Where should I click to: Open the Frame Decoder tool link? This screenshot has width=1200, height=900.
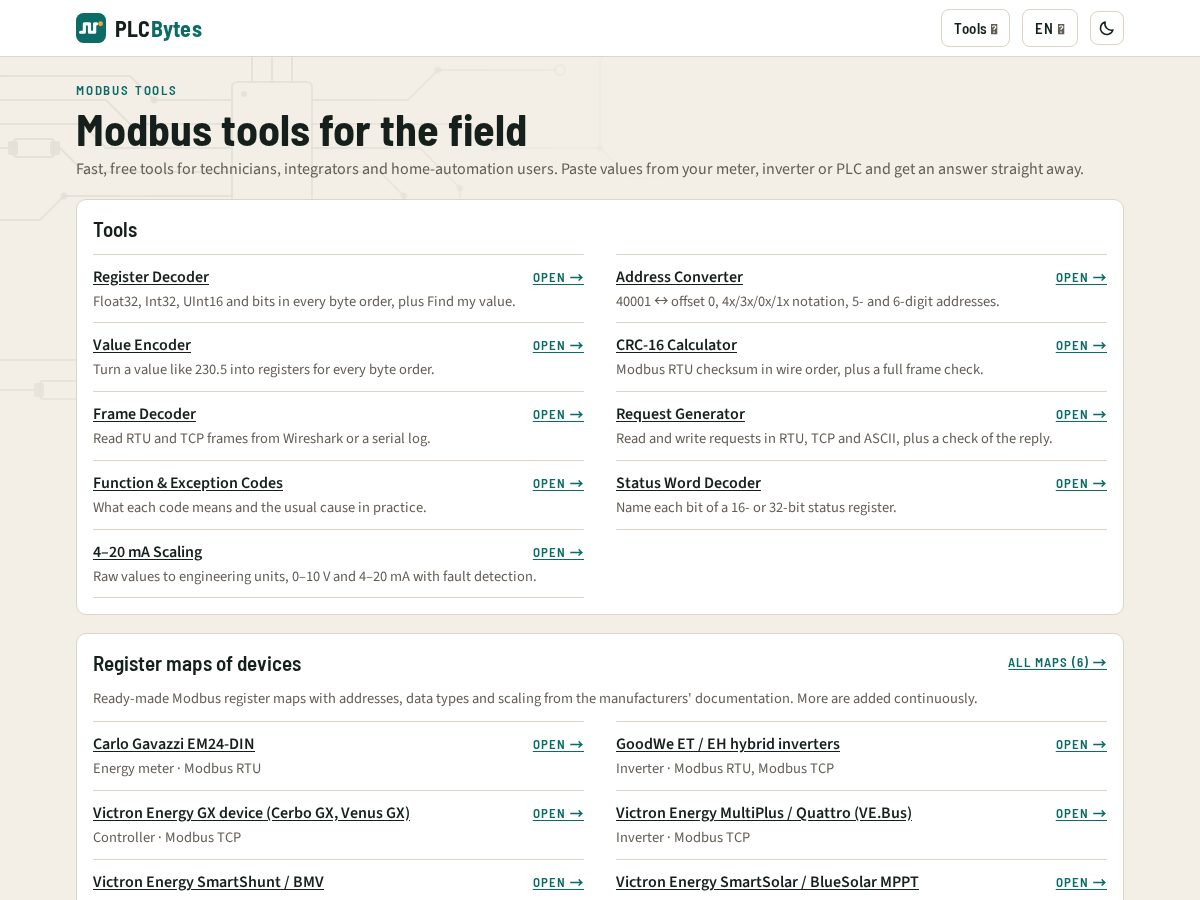(x=144, y=414)
